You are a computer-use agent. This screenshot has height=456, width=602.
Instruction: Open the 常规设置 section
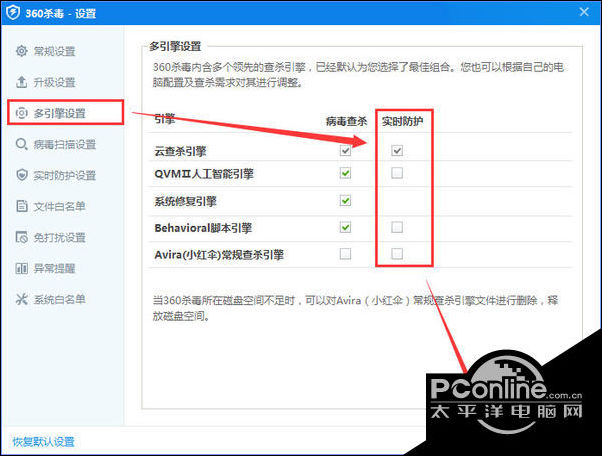54,51
